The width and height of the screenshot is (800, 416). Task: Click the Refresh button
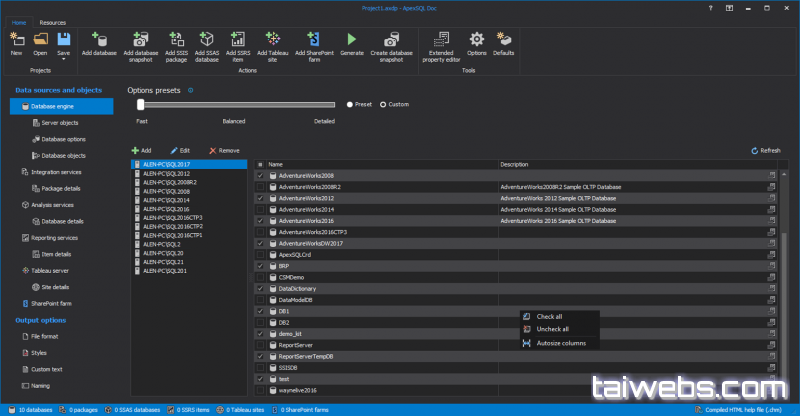[x=765, y=150]
